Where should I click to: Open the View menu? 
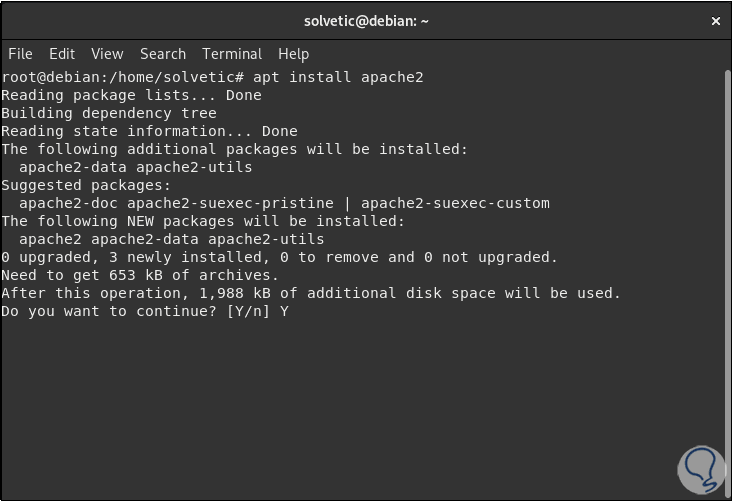tap(107, 54)
